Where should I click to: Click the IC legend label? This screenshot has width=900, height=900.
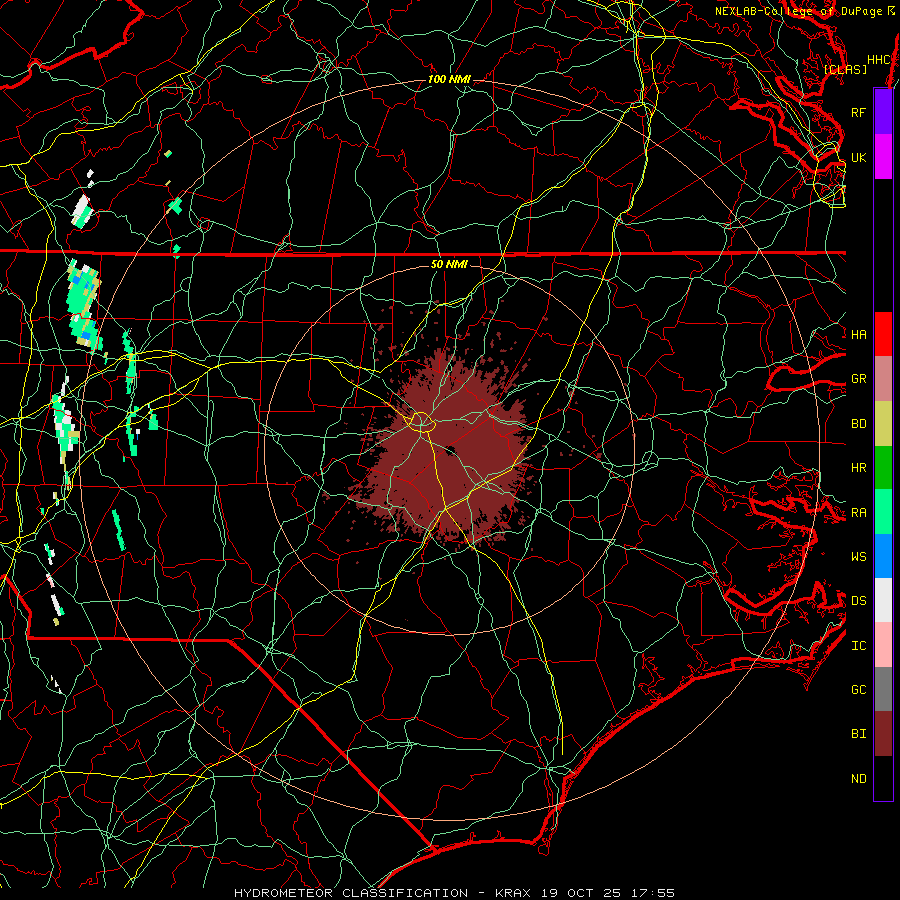[x=859, y=646]
